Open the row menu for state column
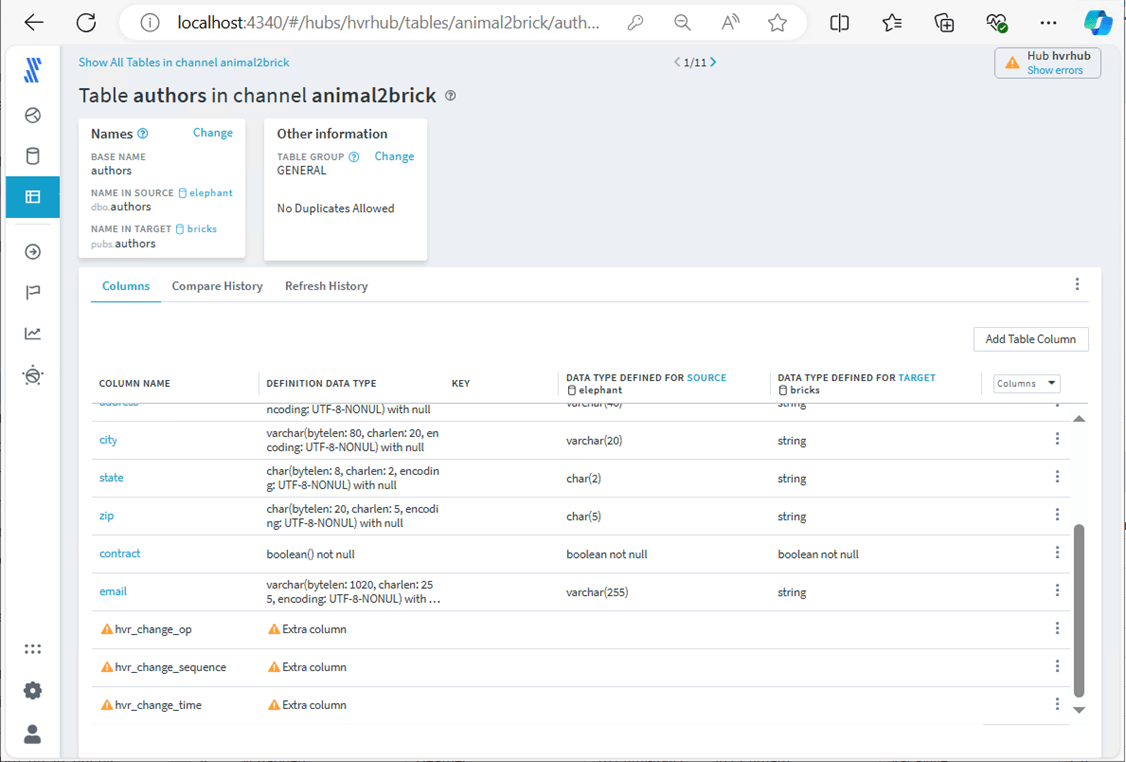 click(1057, 477)
